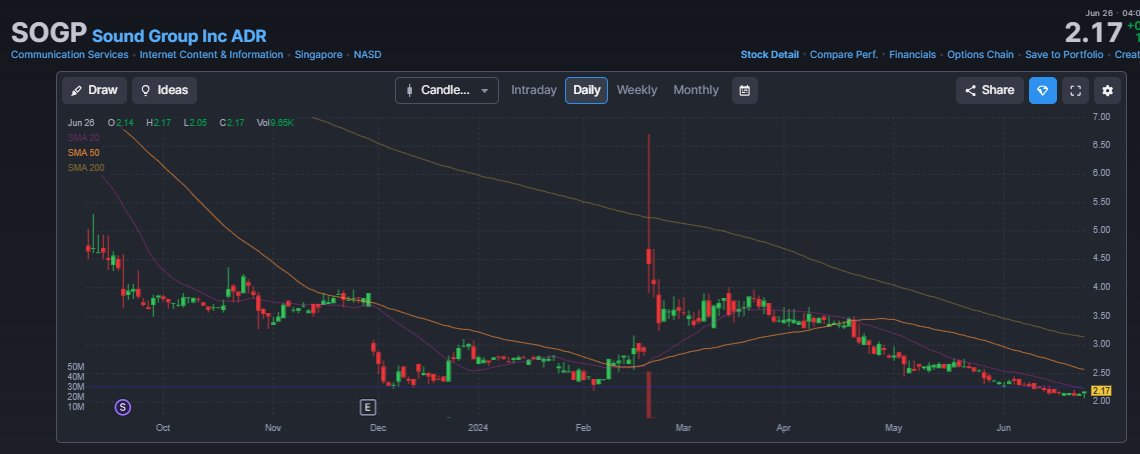Click the large 2.17 last price
The image size is (1140, 454).
coord(1093,33)
